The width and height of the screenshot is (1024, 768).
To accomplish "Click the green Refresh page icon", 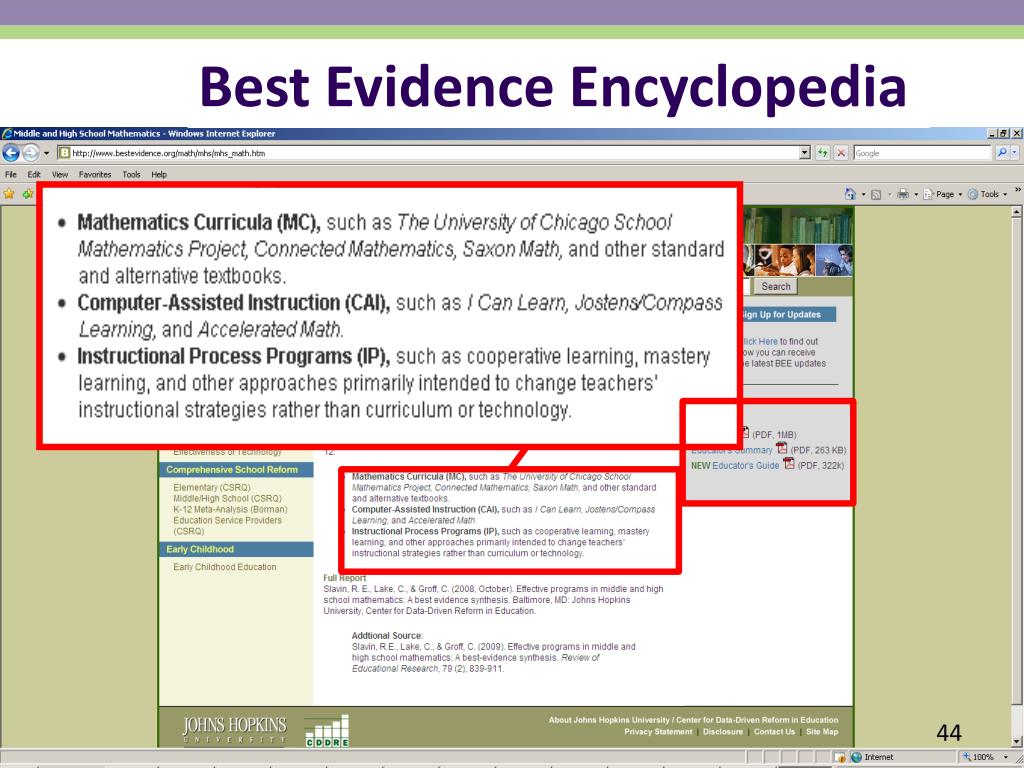I will pyautogui.click(x=823, y=153).
